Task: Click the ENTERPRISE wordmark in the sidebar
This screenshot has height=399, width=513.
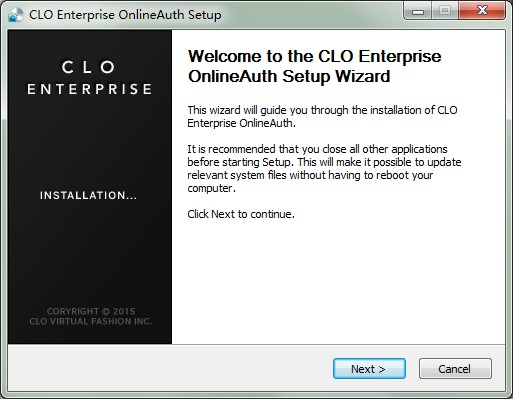Action: (89, 89)
